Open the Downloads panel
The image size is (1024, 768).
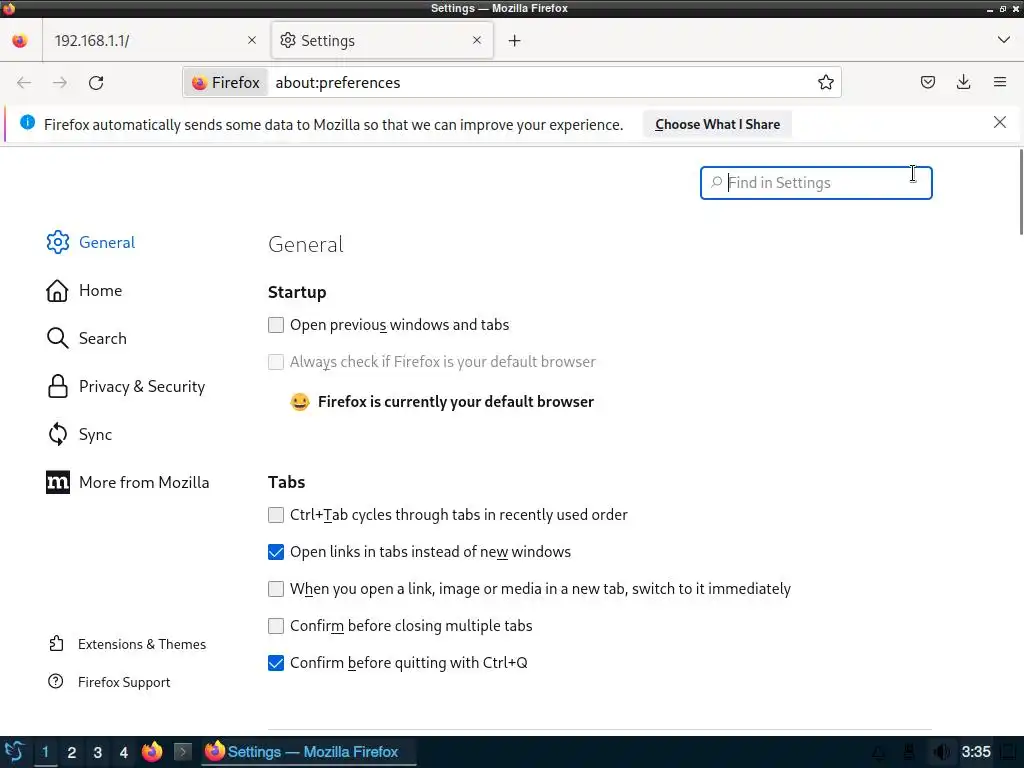click(x=963, y=82)
